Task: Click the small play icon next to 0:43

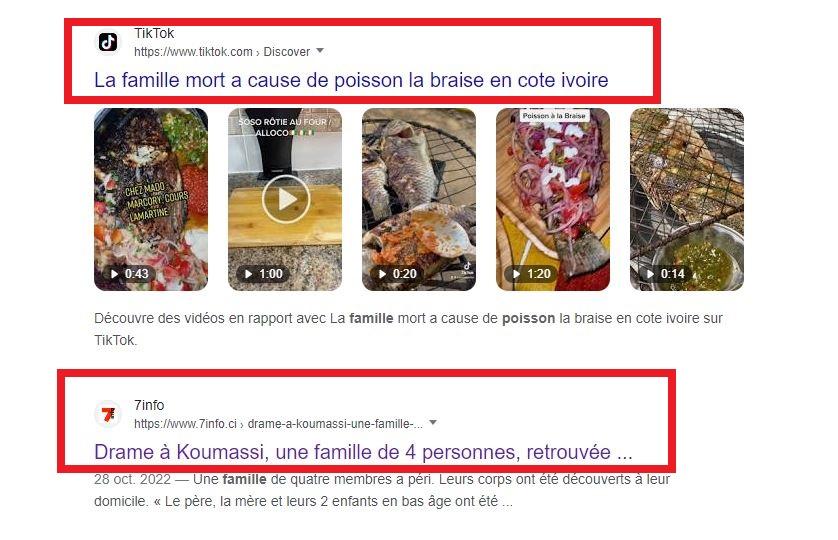Action: [x=114, y=274]
